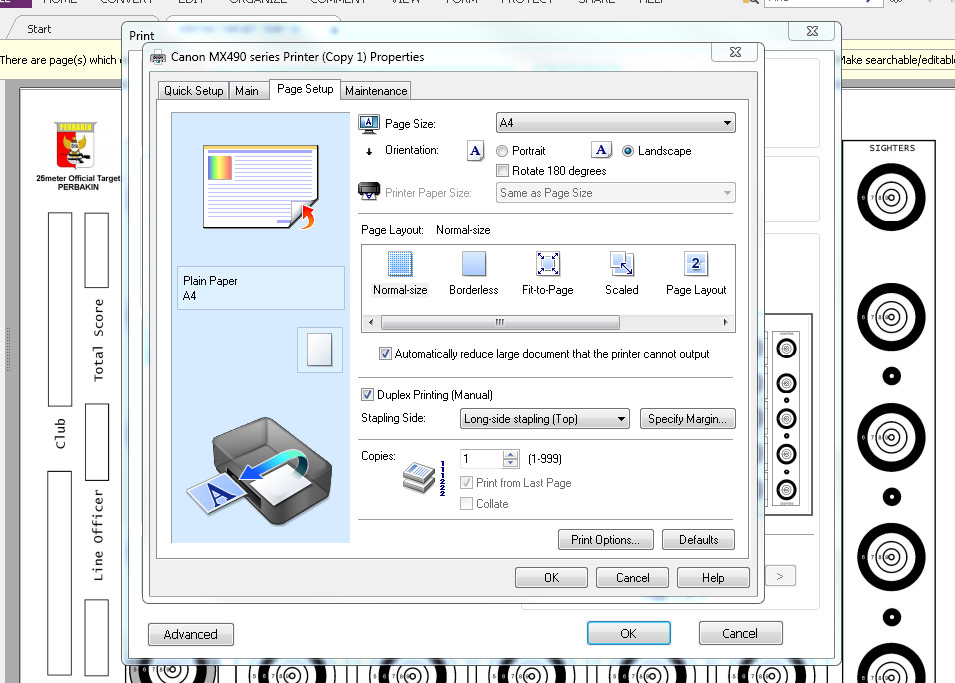The height and width of the screenshot is (683, 955).
Task: Click OK in the Properties dialog
Action: pos(551,578)
